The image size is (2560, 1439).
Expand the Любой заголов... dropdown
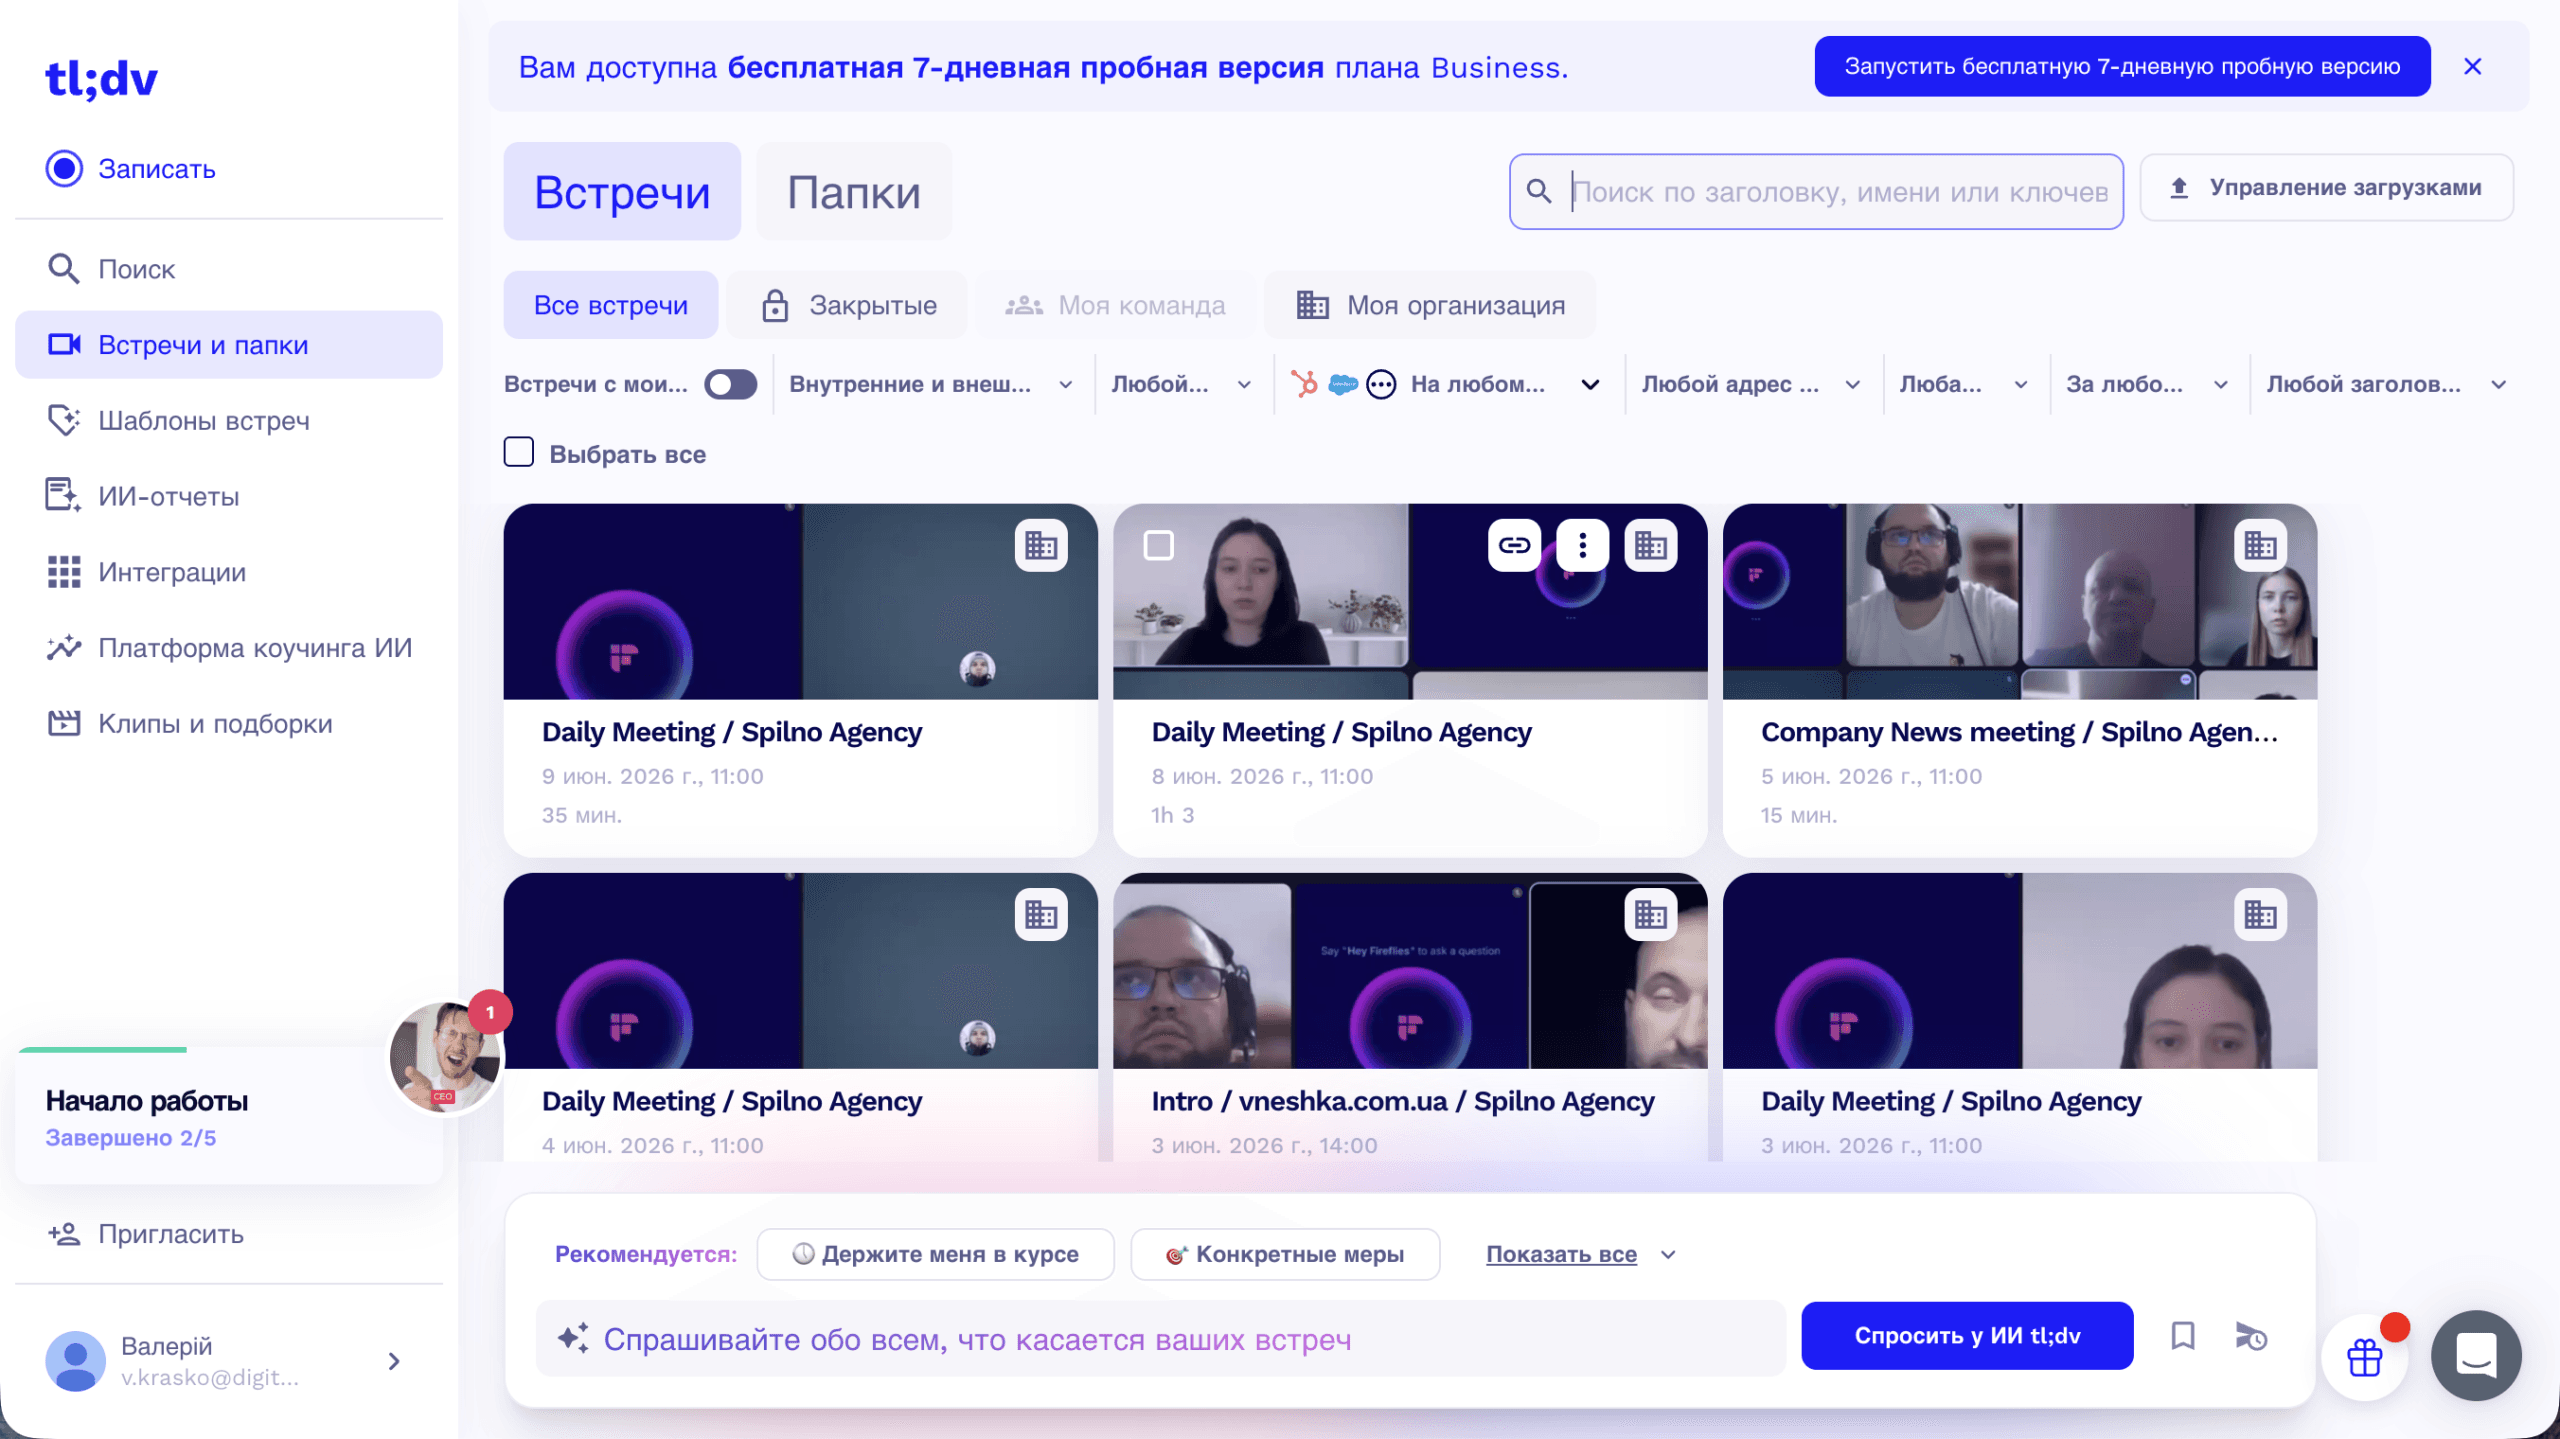(x=2386, y=384)
